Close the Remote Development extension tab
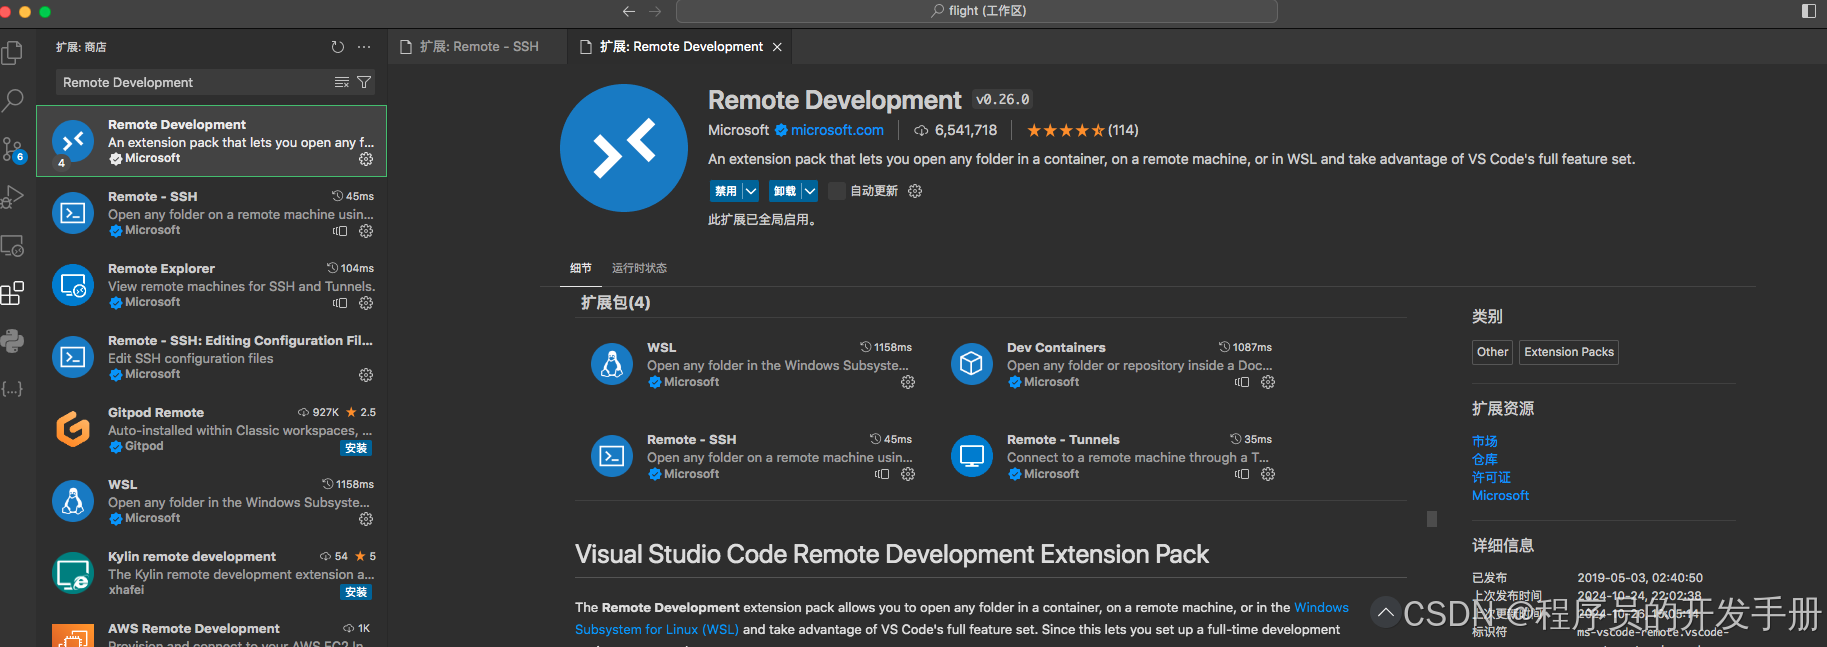This screenshot has width=1827, height=647. pos(777,47)
